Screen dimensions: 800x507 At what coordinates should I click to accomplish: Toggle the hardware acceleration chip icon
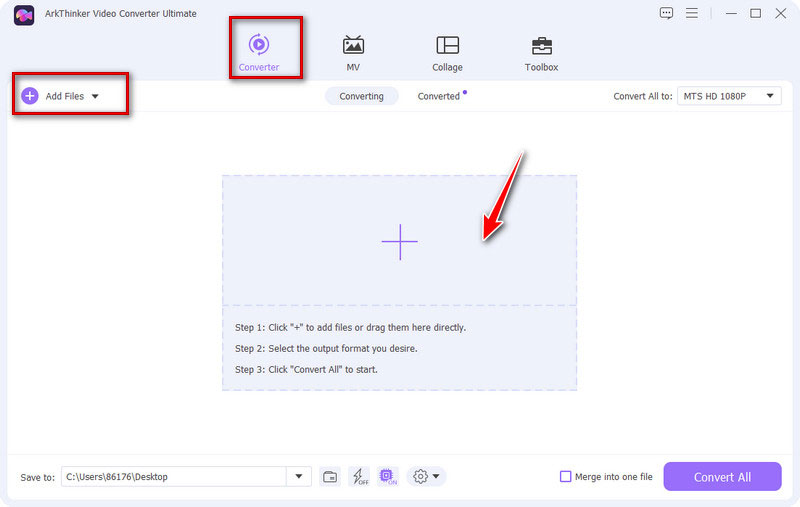pyautogui.click(x=388, y=476)
